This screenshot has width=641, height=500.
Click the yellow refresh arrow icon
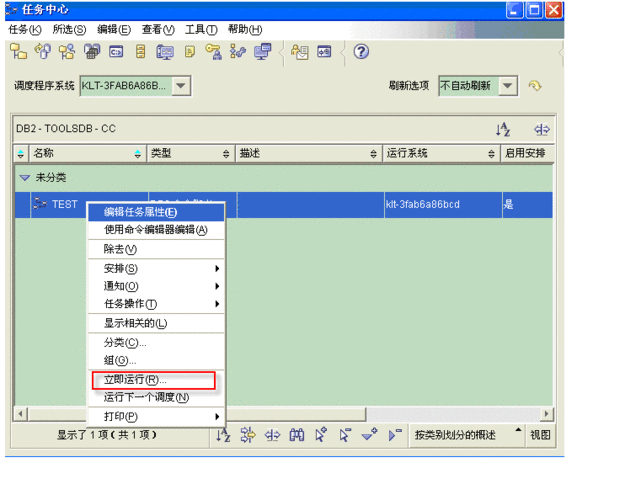coord(535,86)
